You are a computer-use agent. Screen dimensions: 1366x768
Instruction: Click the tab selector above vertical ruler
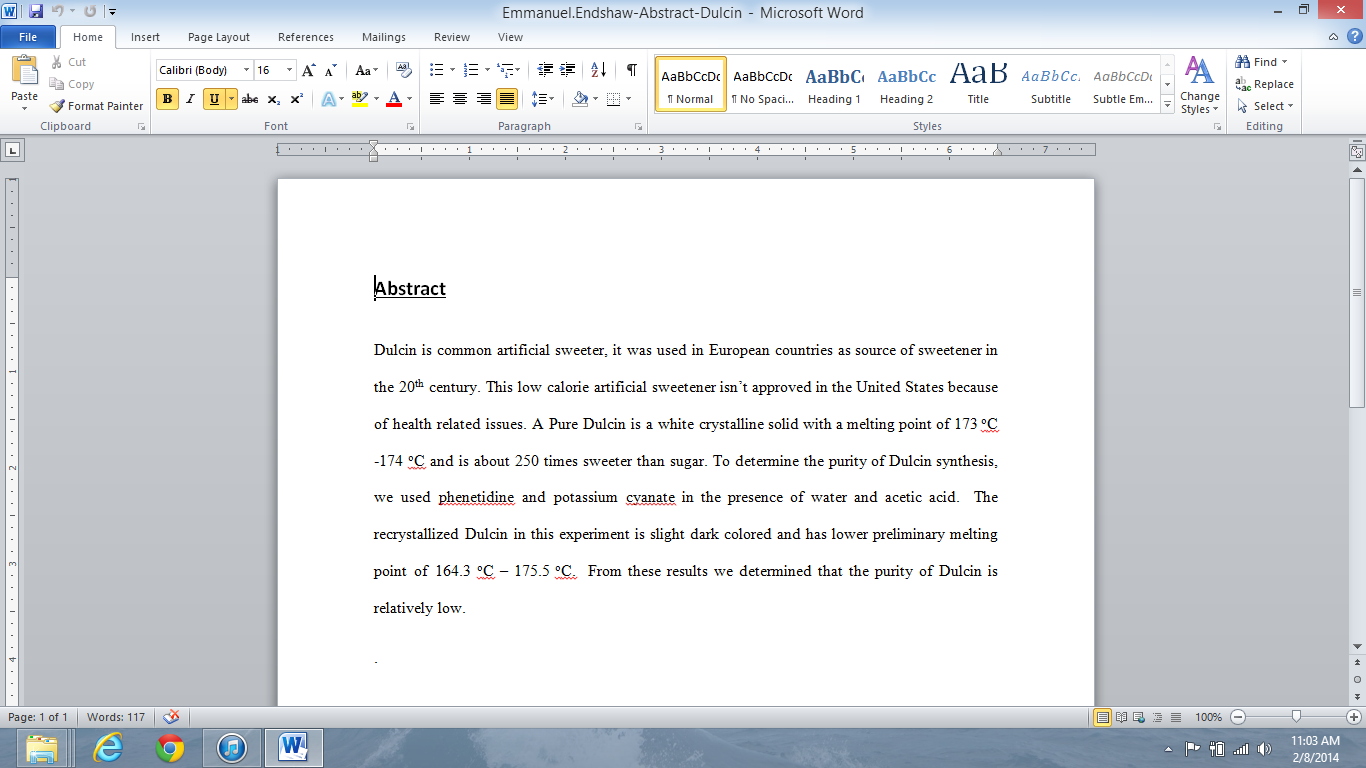point(12,150)
